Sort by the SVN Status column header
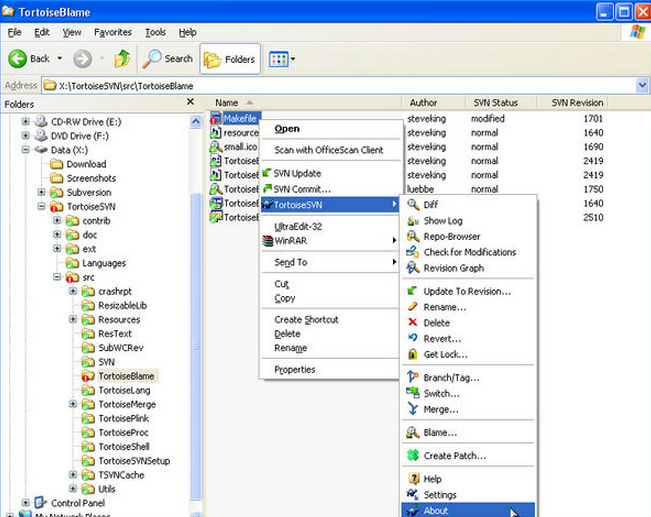Screen dimensions: 651x517 pyautogui.click(x=495, y=103)
